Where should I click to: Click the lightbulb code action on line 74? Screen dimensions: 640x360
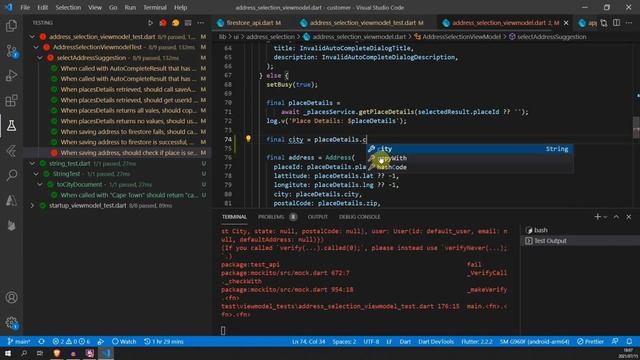(x=248, y=139)
